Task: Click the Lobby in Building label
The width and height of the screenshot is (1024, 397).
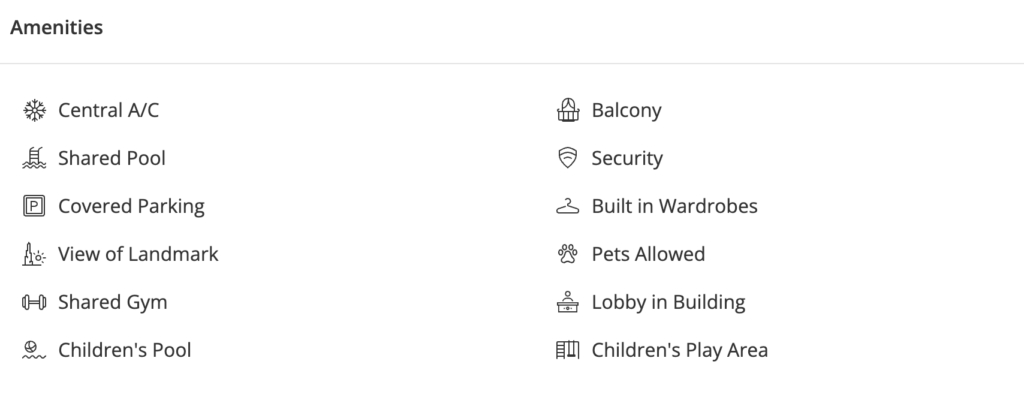Action: click(668, 302)
